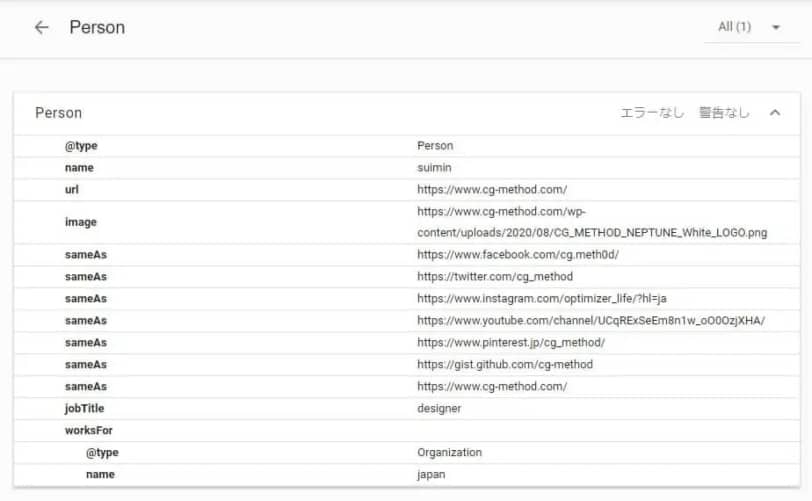Click the image property label
The height and width of the screenshot is (501, 812).
pyautogui.click(x=81, y=222)
